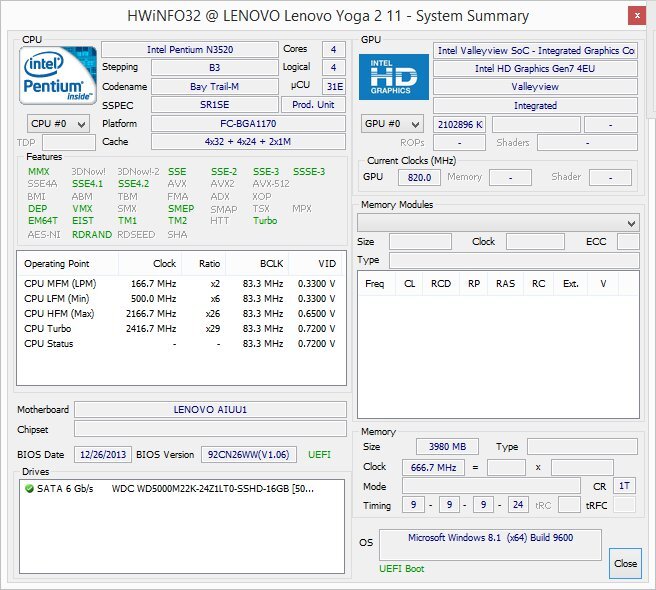Click the Stepping B3 field
The height and width of the screenshot is (590, 656).
(x=214, y=67)
